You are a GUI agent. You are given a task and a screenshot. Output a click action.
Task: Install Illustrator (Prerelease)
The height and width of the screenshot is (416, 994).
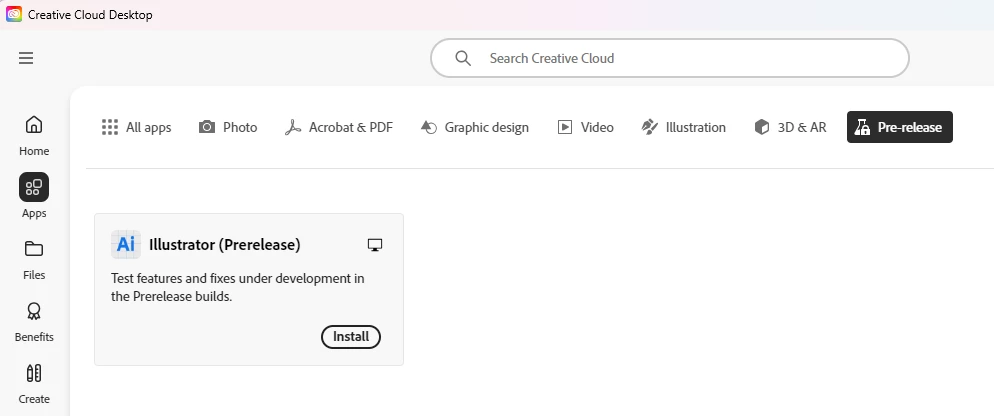(351, 337)
